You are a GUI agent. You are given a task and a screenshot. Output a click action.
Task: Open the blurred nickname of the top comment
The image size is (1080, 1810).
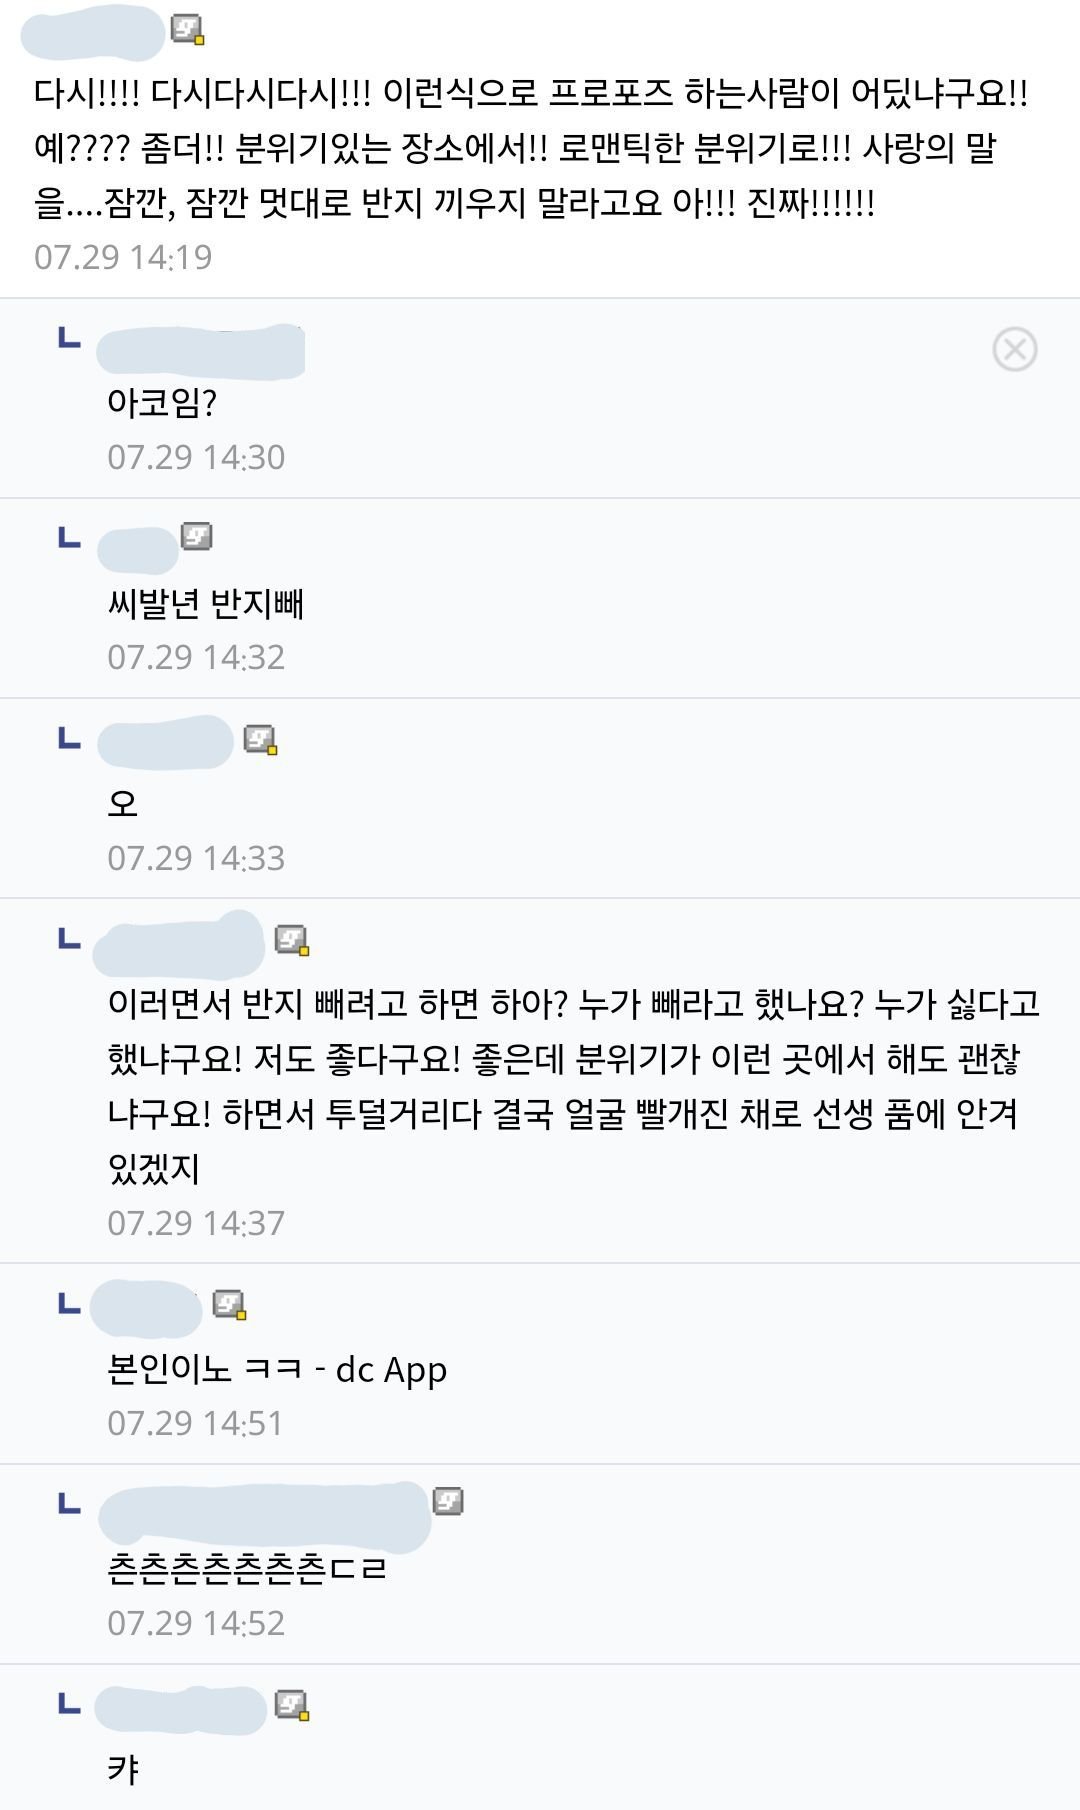92,34
